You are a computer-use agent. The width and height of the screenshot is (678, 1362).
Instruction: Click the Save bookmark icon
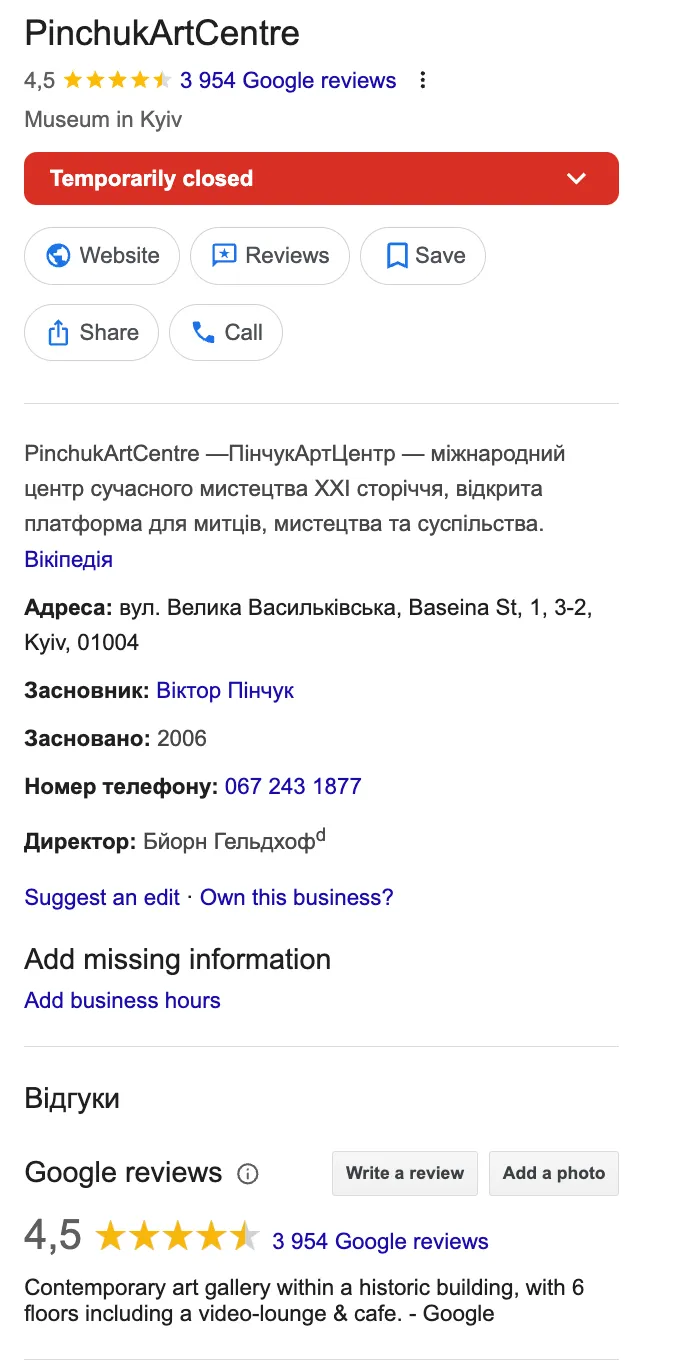[396, 256]
